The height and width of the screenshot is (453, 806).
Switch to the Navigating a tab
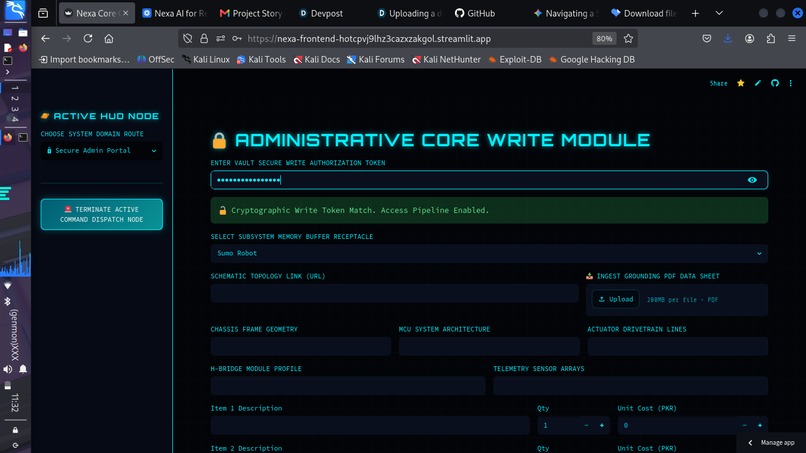[564, 13]
